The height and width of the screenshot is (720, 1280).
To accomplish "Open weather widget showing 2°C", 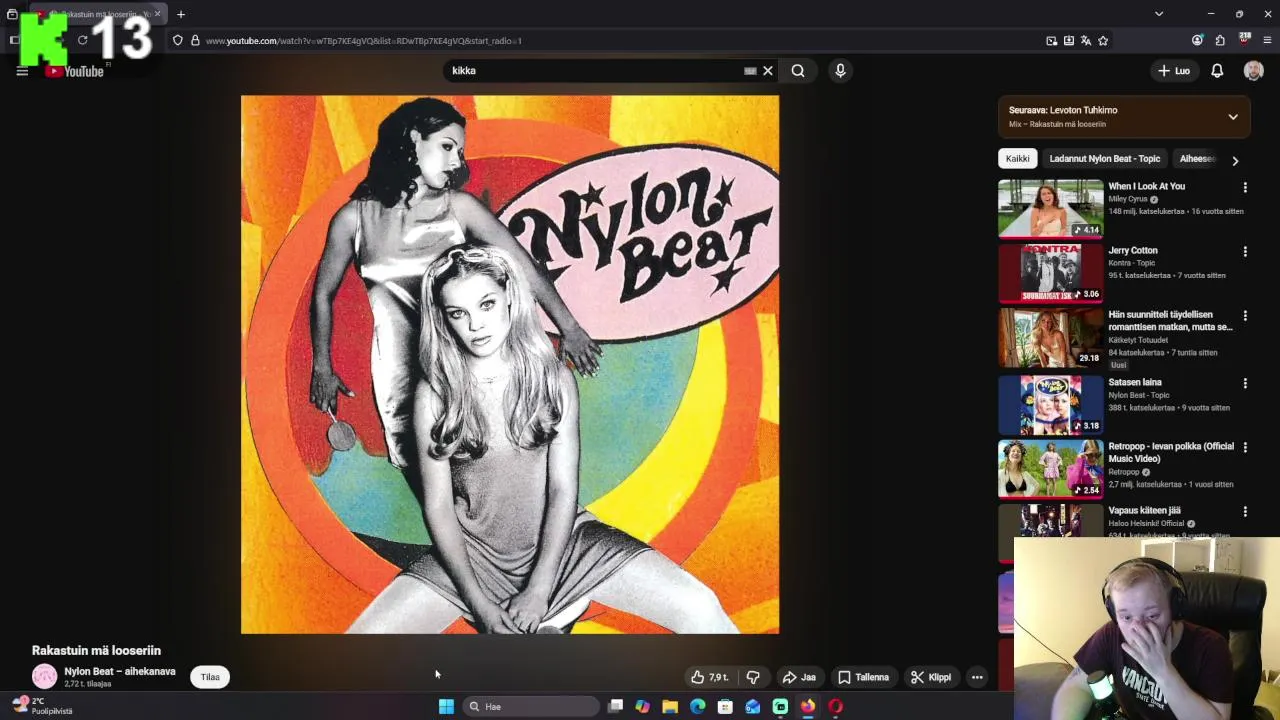I will click(42, 706).
